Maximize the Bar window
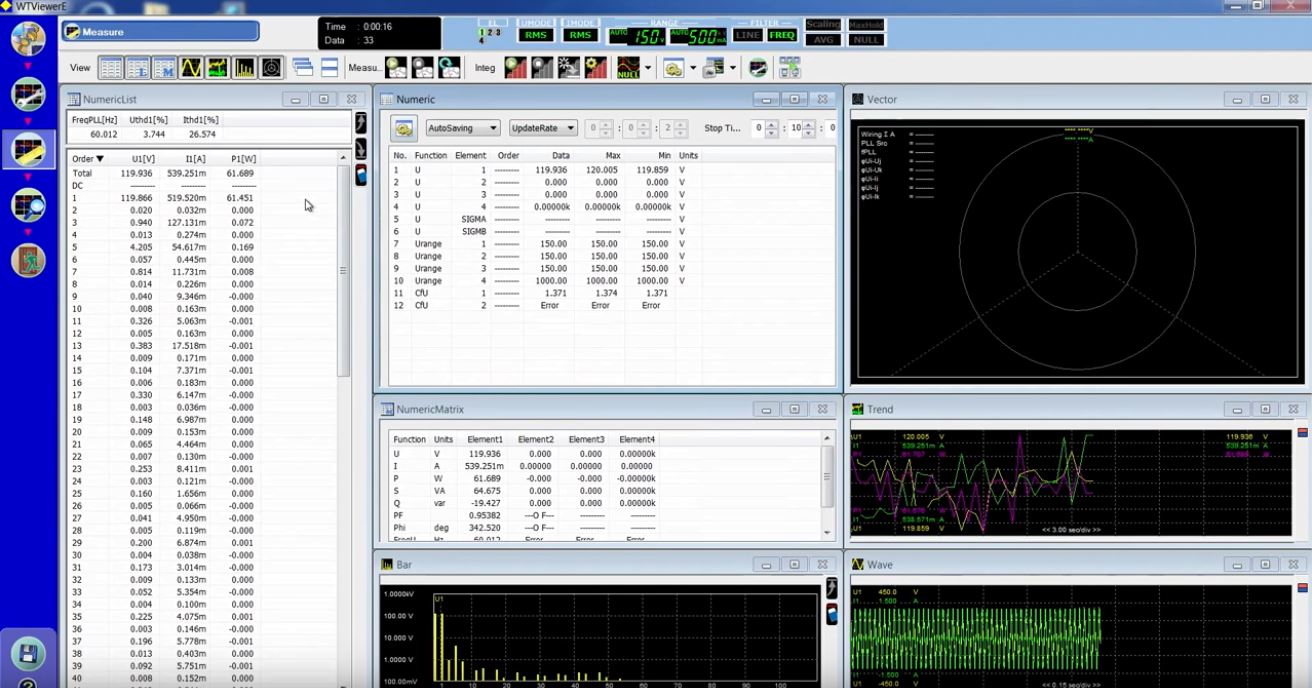 (794, 565)
